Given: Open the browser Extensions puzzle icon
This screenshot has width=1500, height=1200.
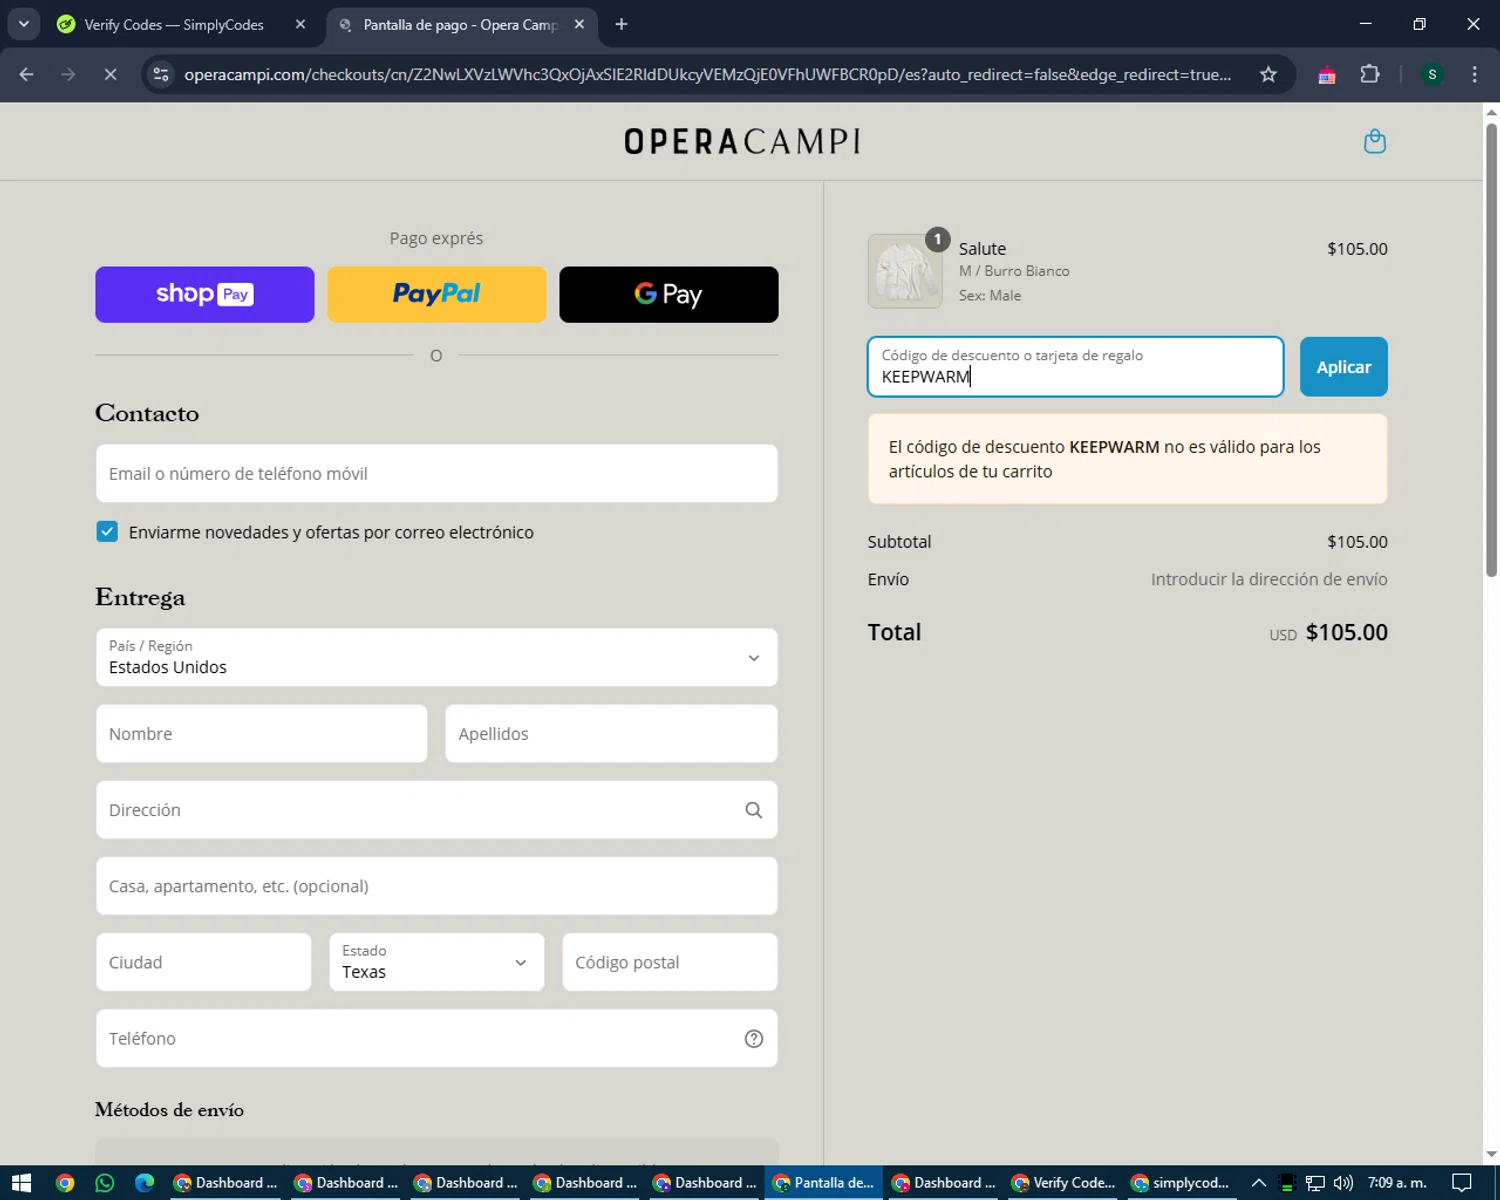Looking at the screenshot, I should tap(1370, 75).
